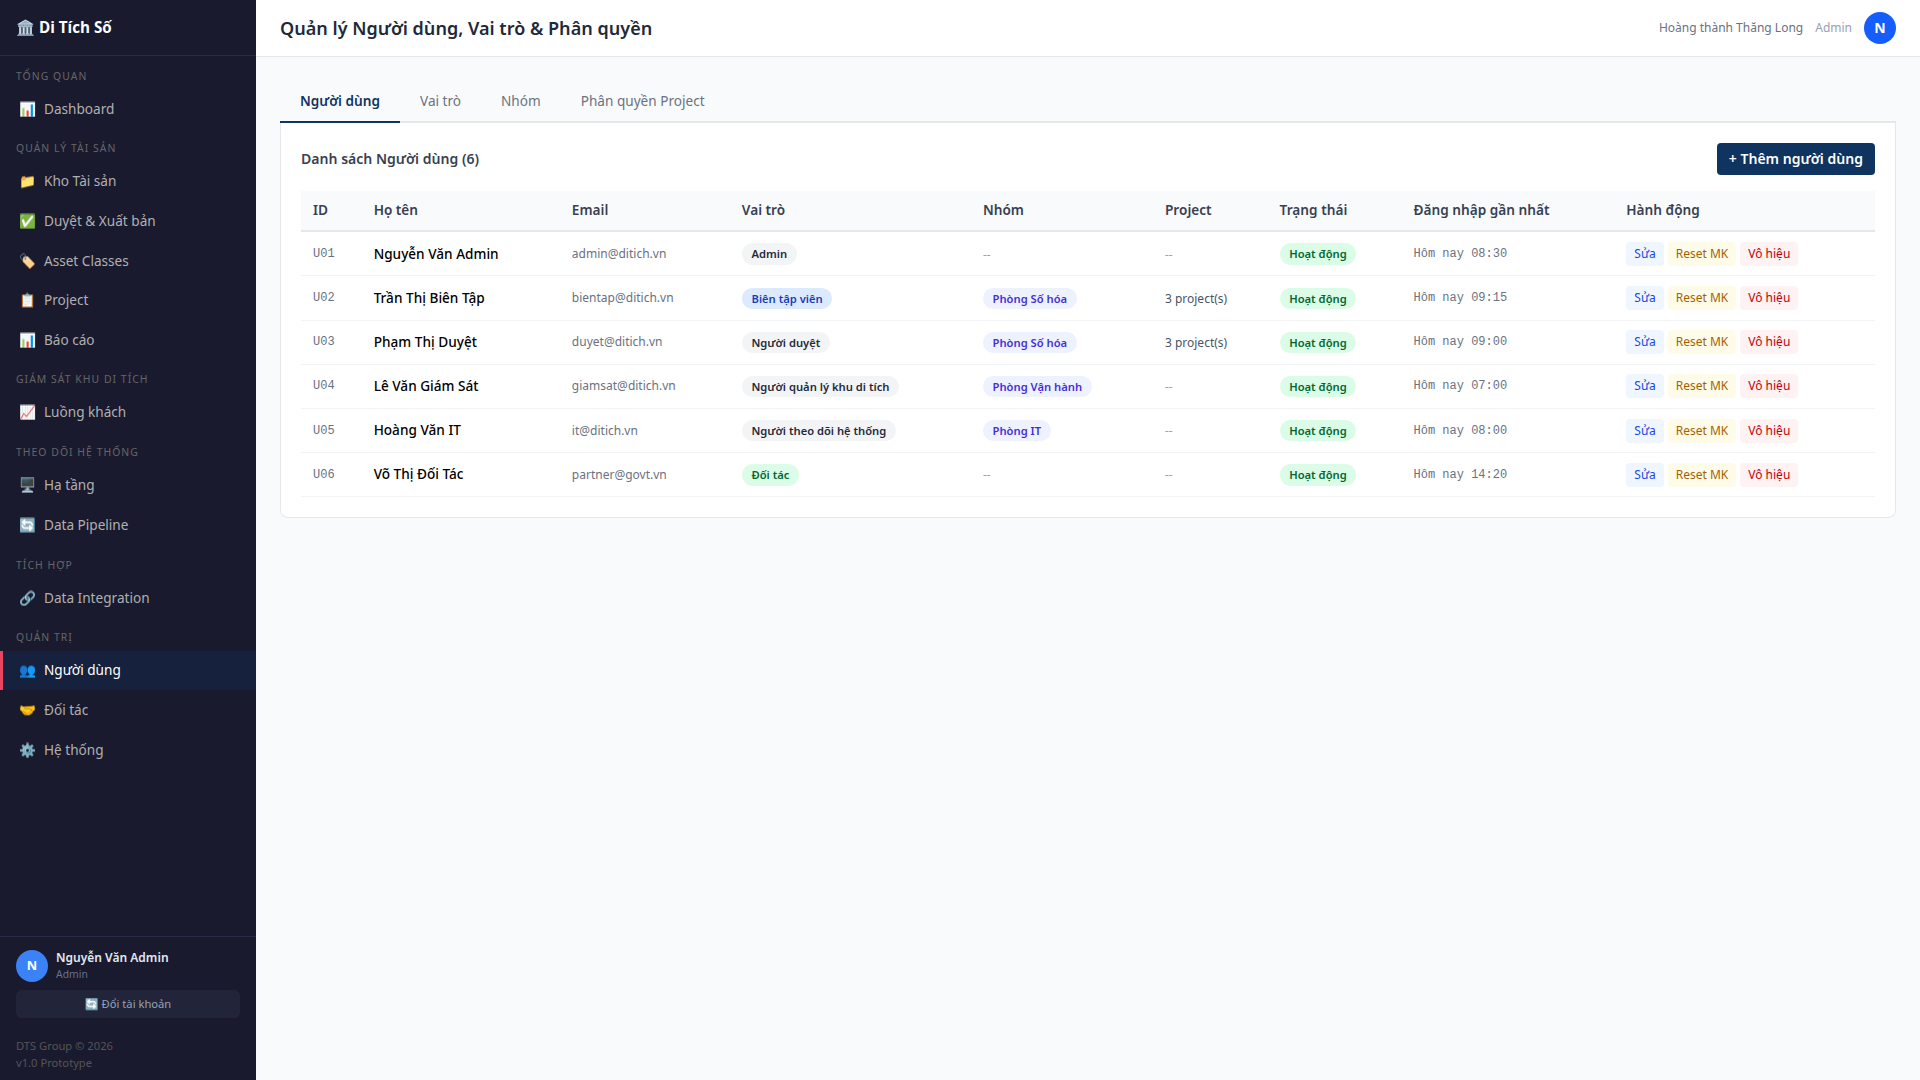Image resolution: width=1920 pixels, height=1080 pixels.
Task: Open the Phân quyền Project tab
Action: (642, 101)
